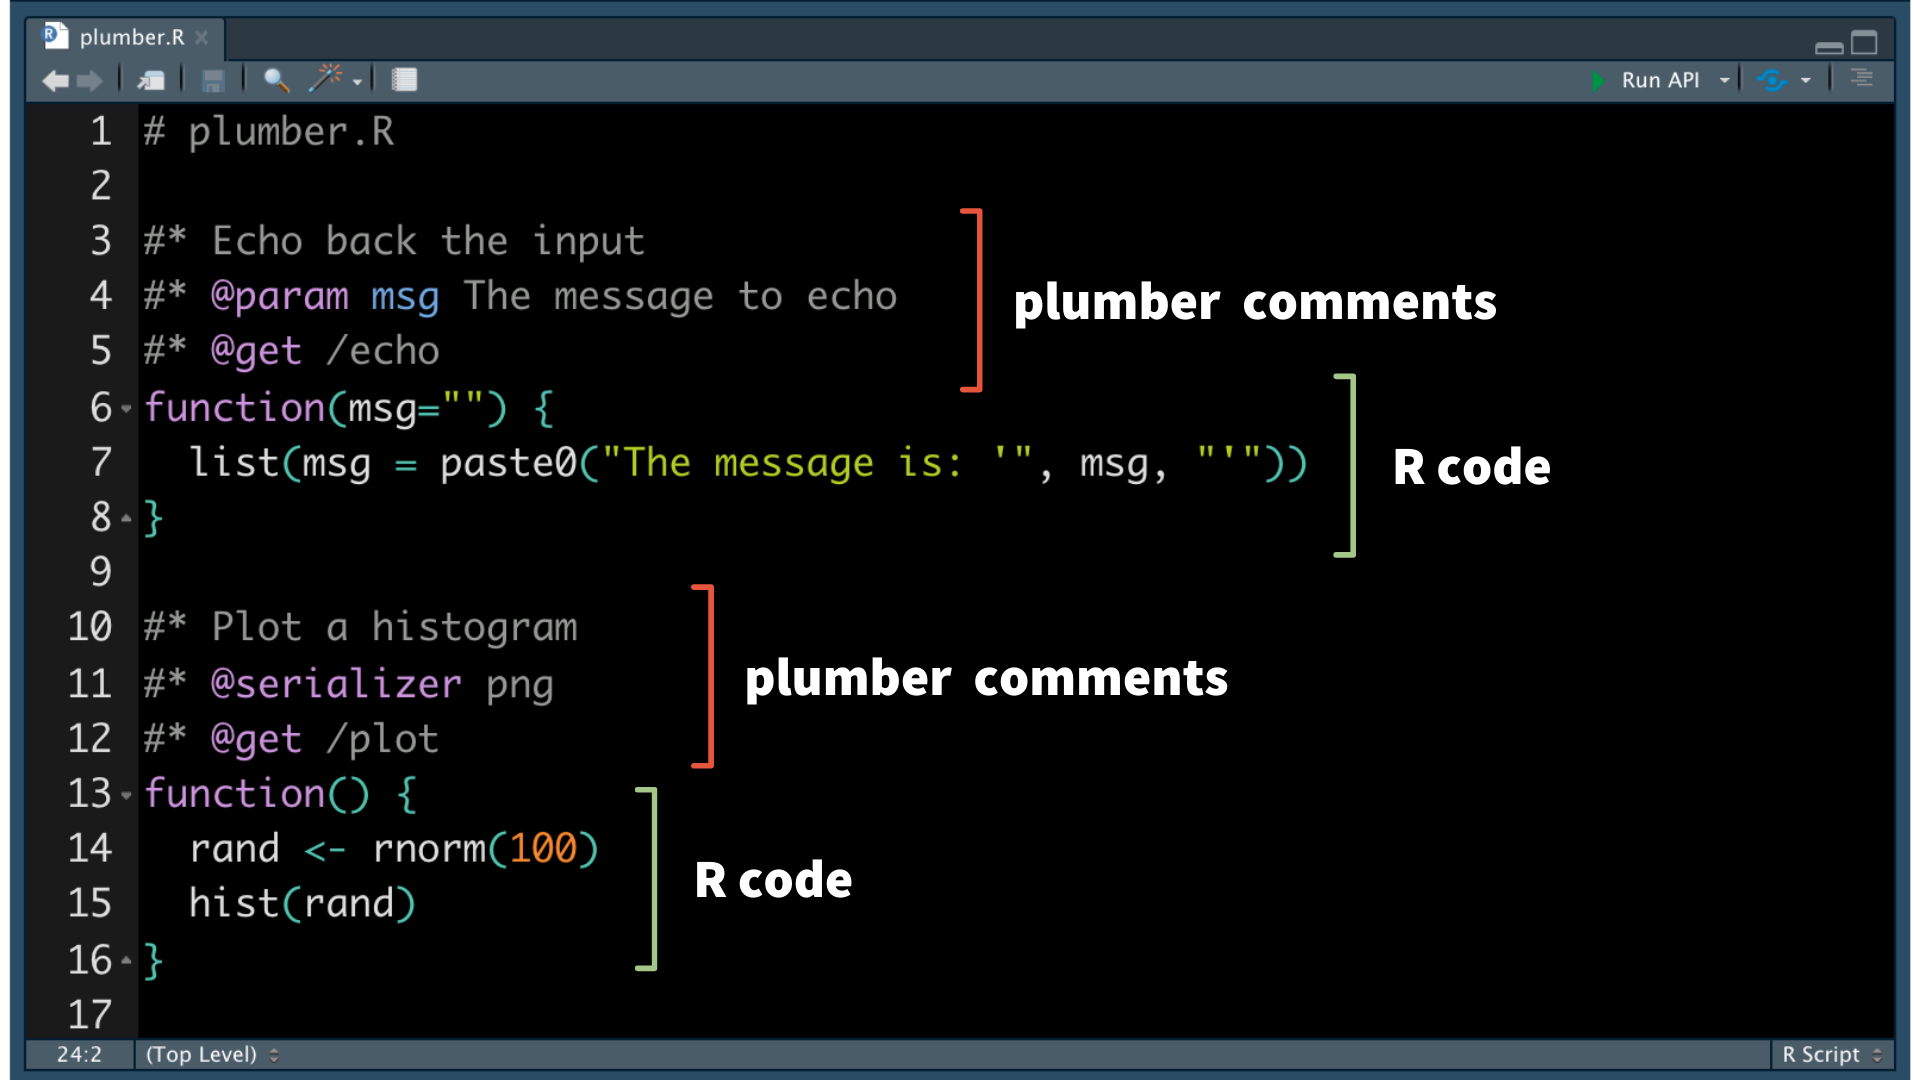Collapse the function fold at line 6
Screen dimensions: 1920x1080
126,409
